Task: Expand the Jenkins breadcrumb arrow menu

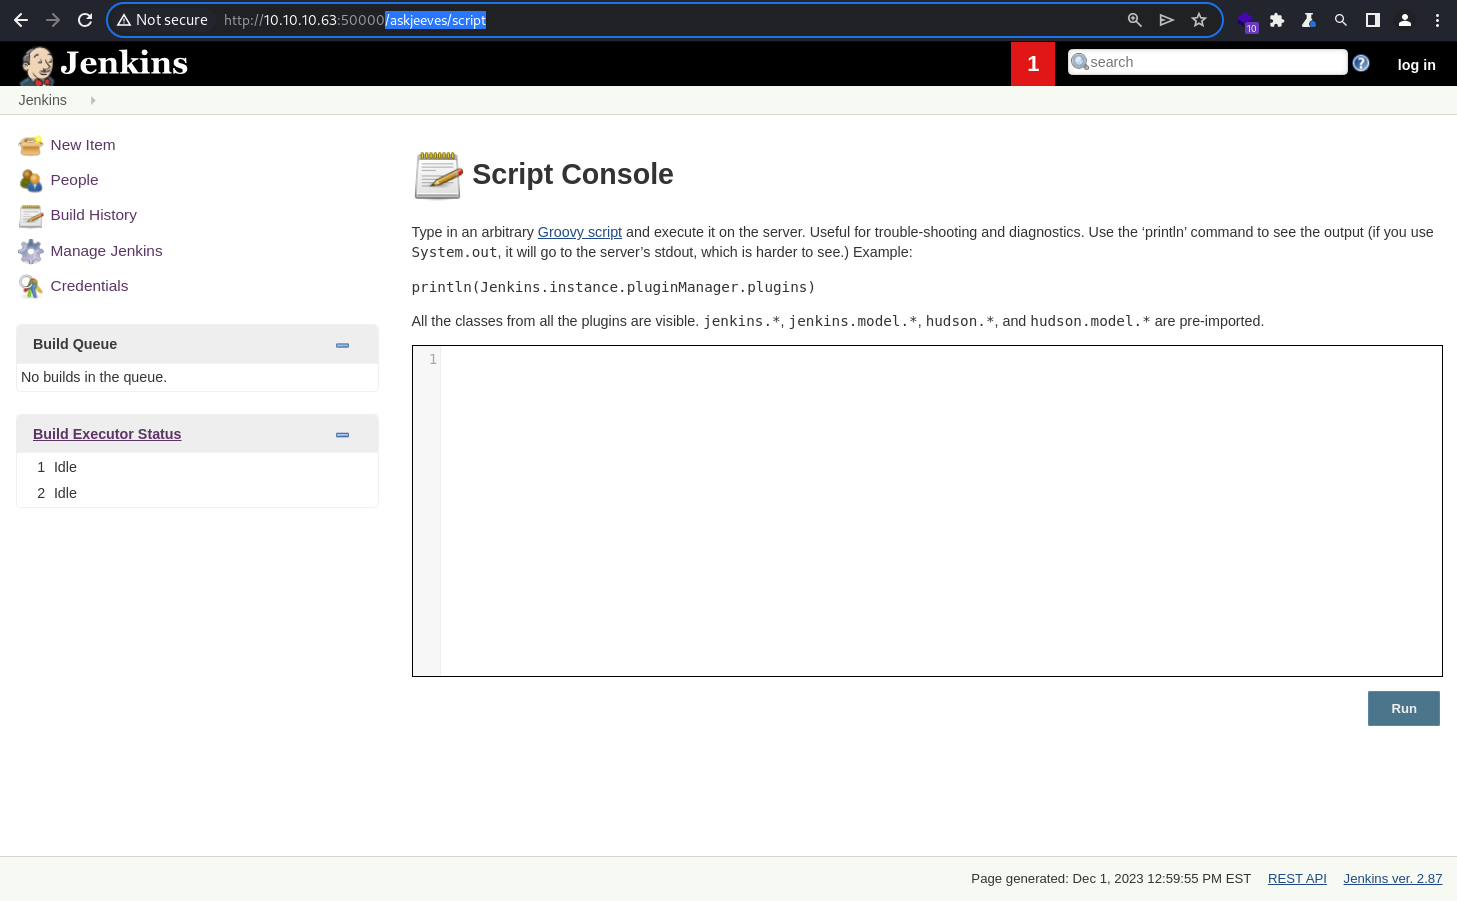Action: [x=93, y=100]
